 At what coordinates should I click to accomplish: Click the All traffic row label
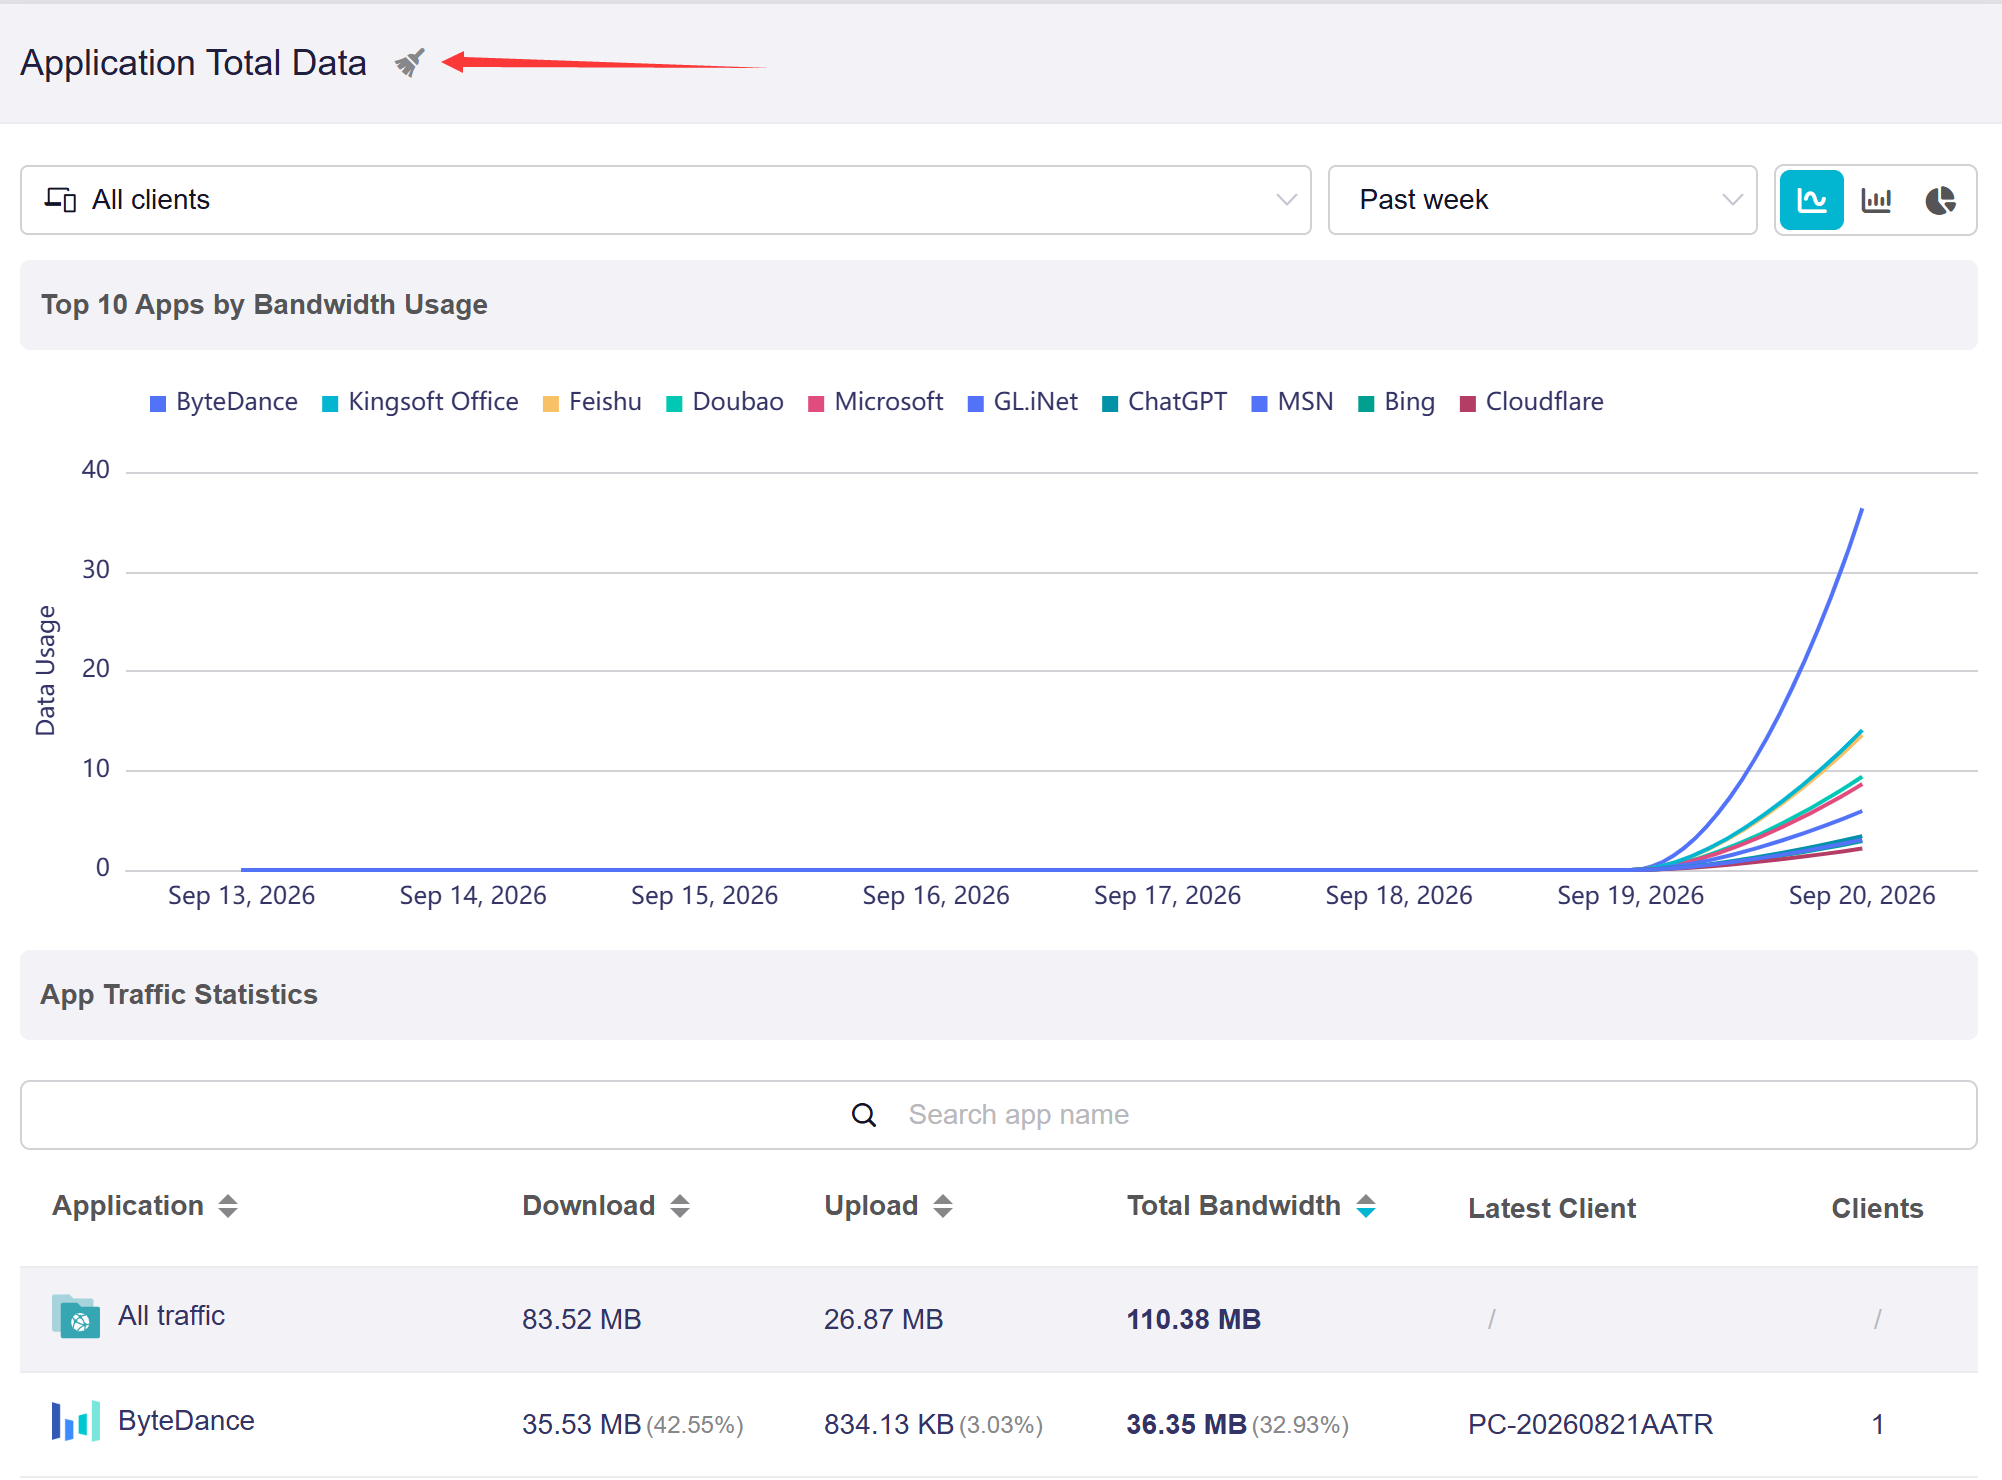[x=171, y=1316]
